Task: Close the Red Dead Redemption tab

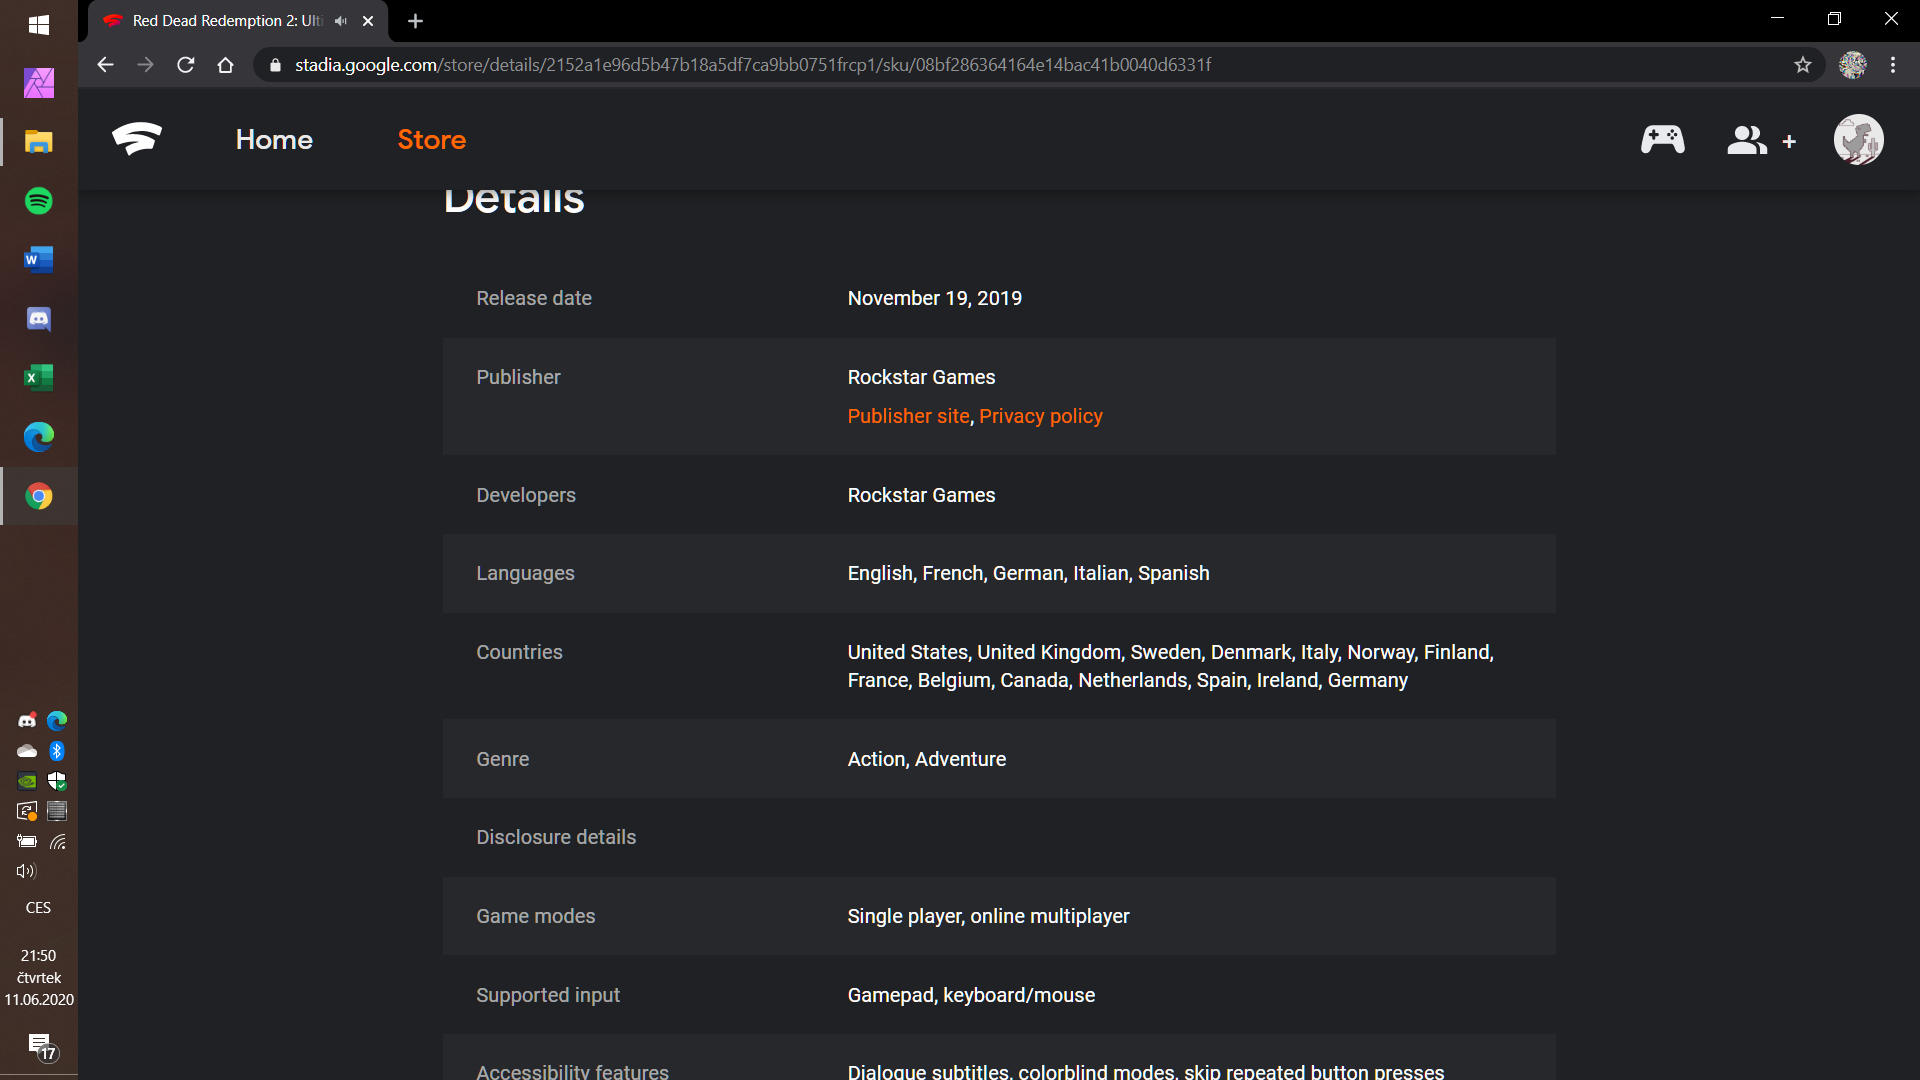Action: coord(368,21)
